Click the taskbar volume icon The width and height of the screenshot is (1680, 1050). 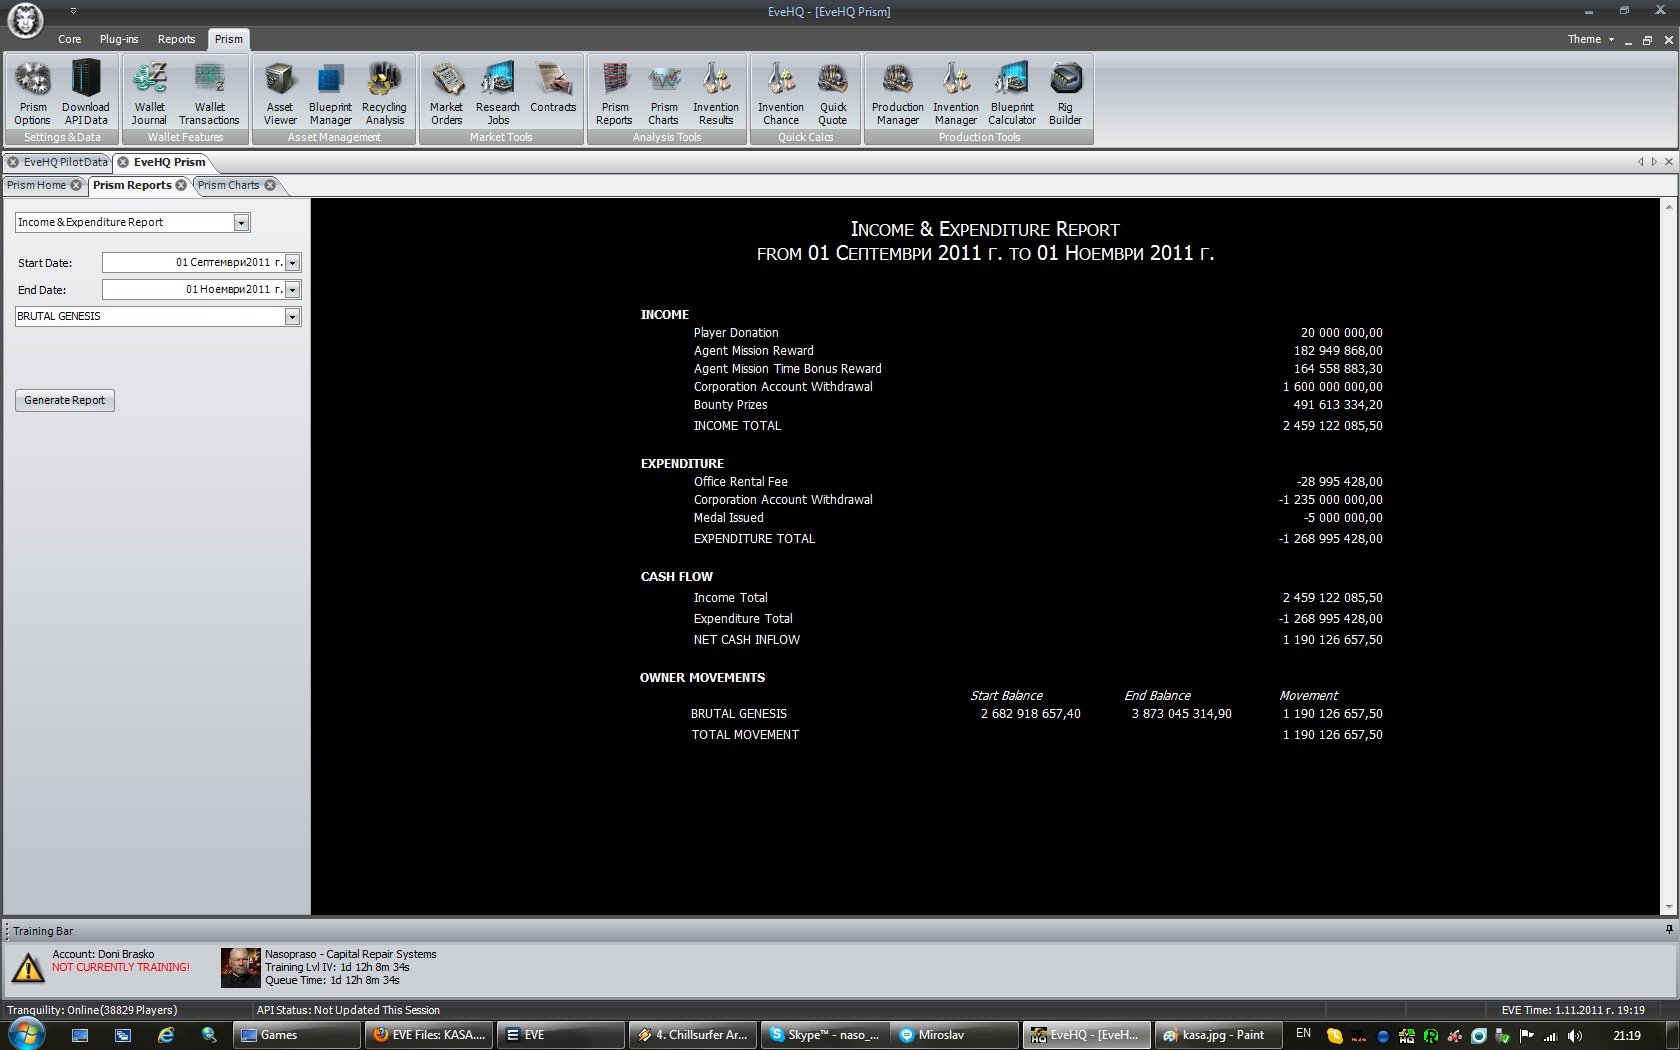tap(1576, 1036)
